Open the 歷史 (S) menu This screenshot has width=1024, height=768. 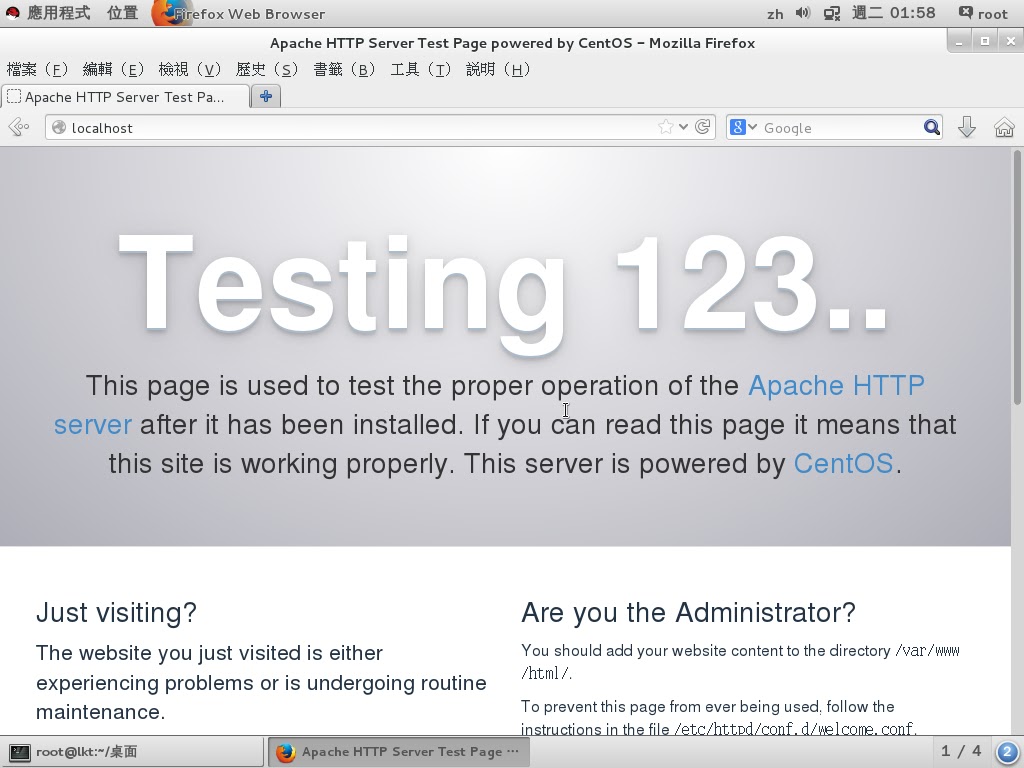266,69
